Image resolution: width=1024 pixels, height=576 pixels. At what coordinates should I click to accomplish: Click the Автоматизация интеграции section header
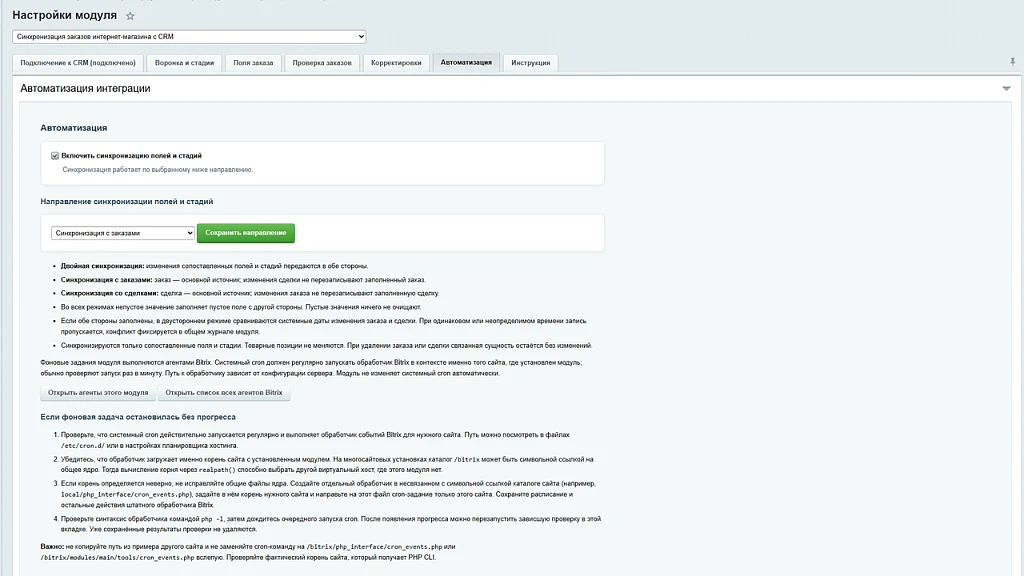[85, 88]
